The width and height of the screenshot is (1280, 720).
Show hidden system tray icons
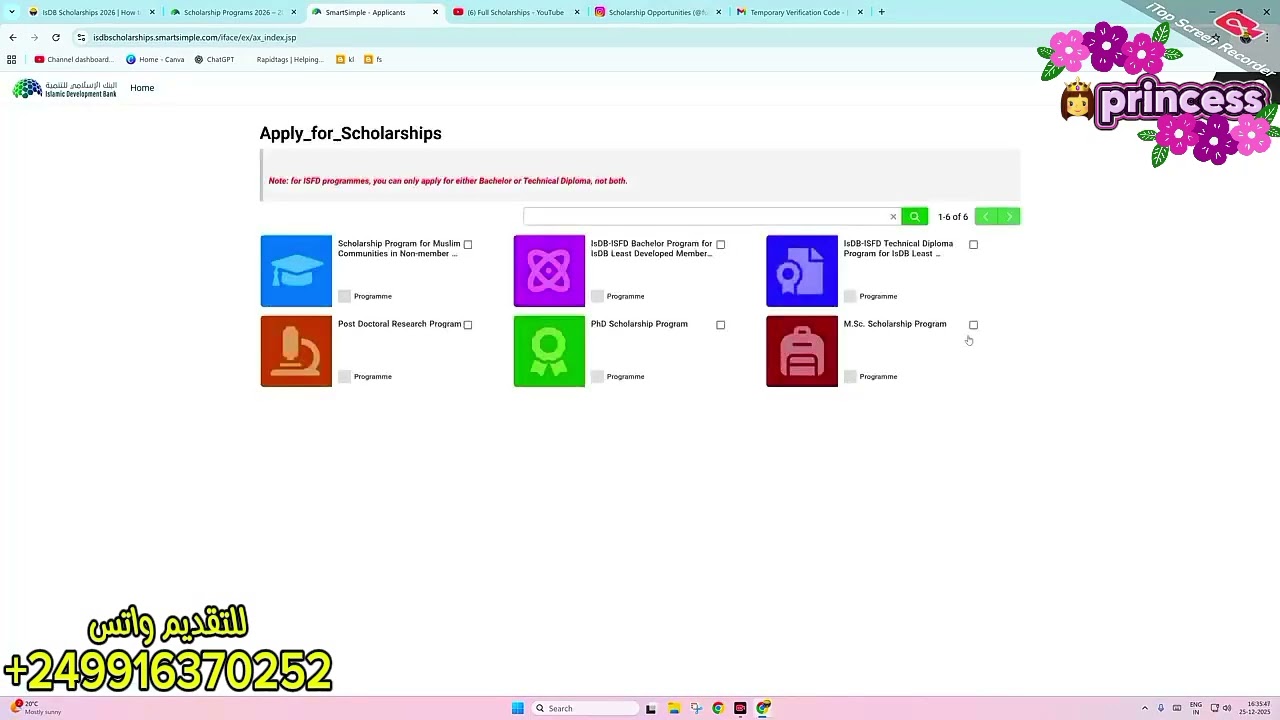[x=1145, y=708]
